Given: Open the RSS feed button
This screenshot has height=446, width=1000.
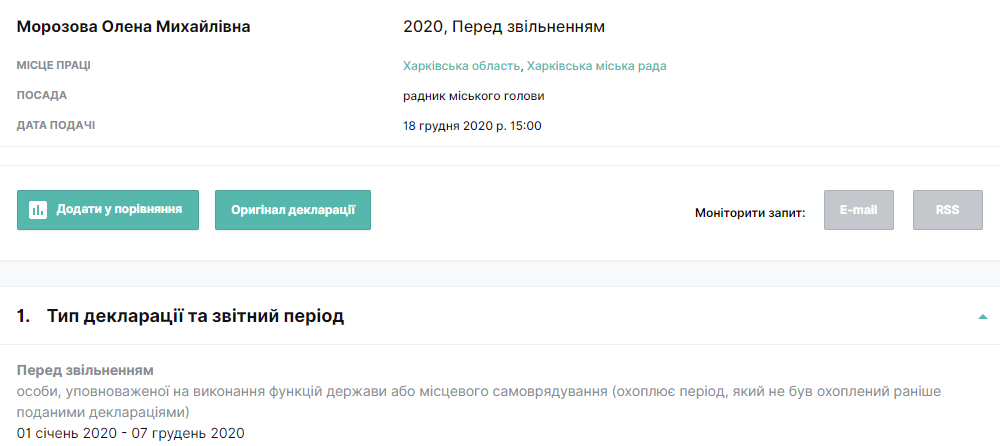Looking at the screenshot, I should click(x=947, y=210).
